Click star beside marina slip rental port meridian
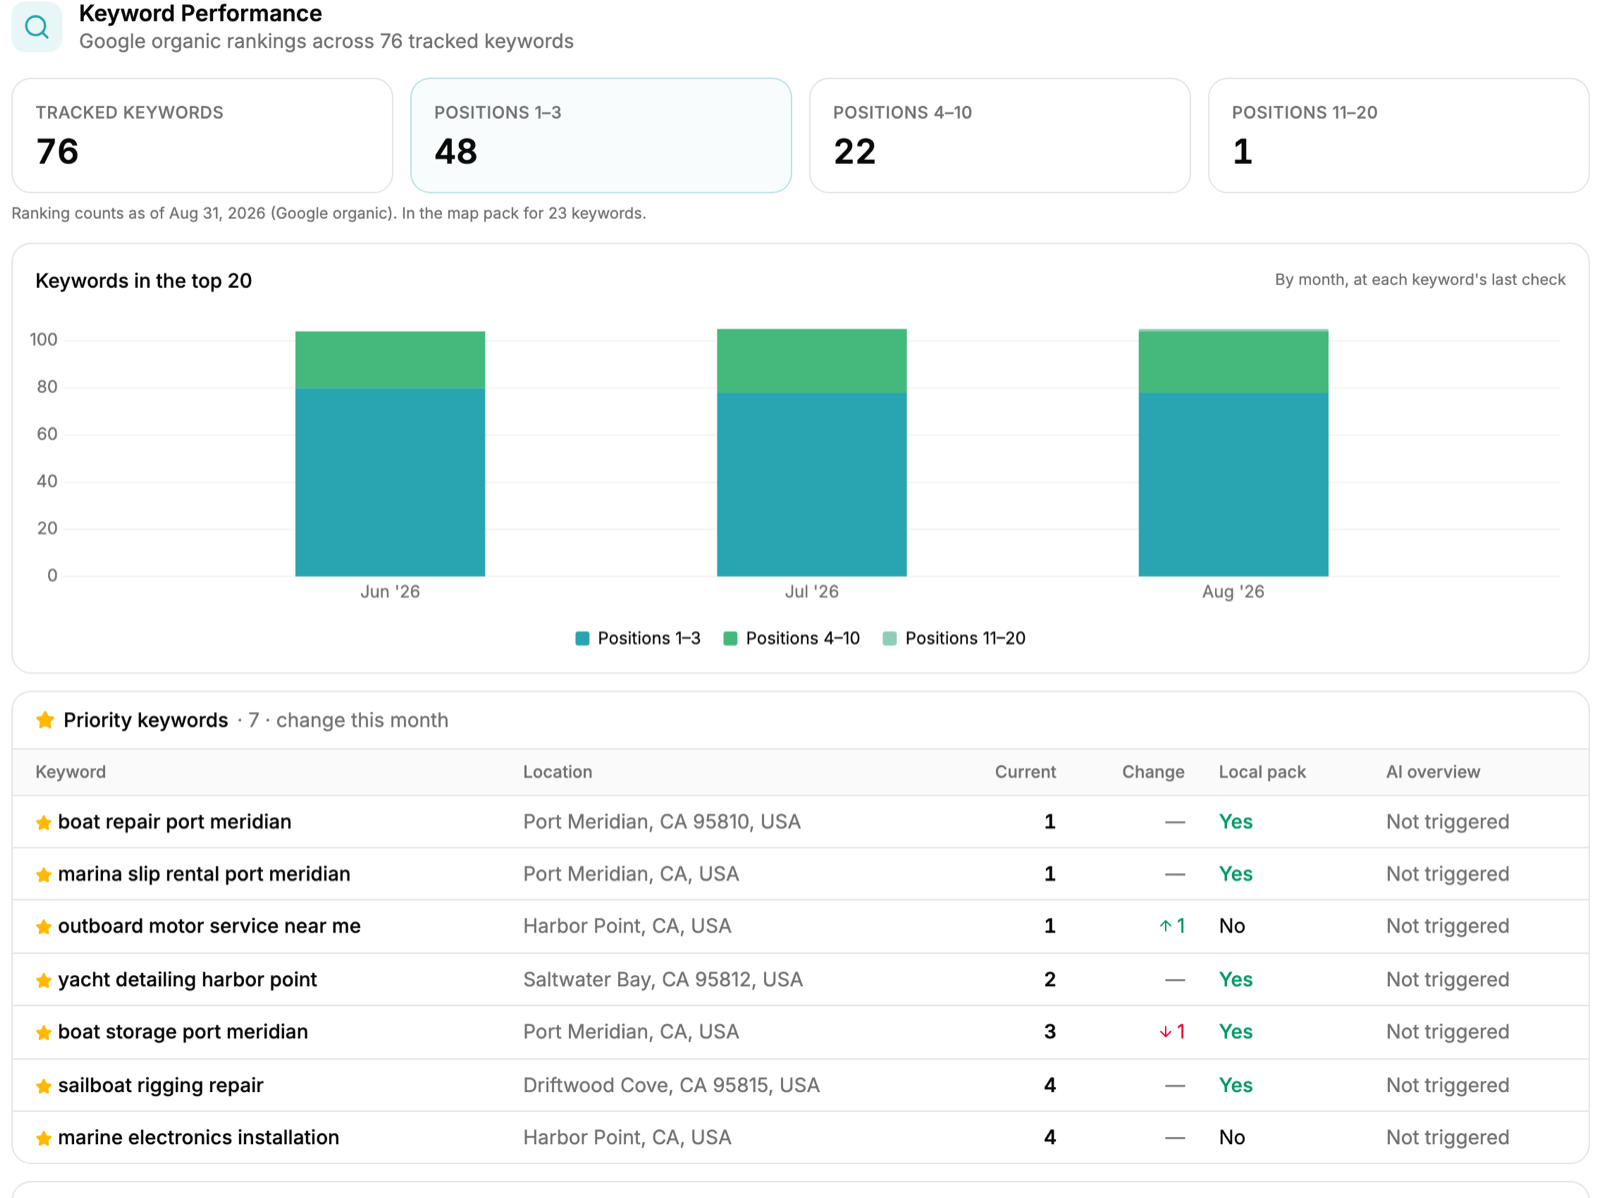The width and height of the screenshot is (1600, 1198). pyautogui.click(x=44, y=875)
